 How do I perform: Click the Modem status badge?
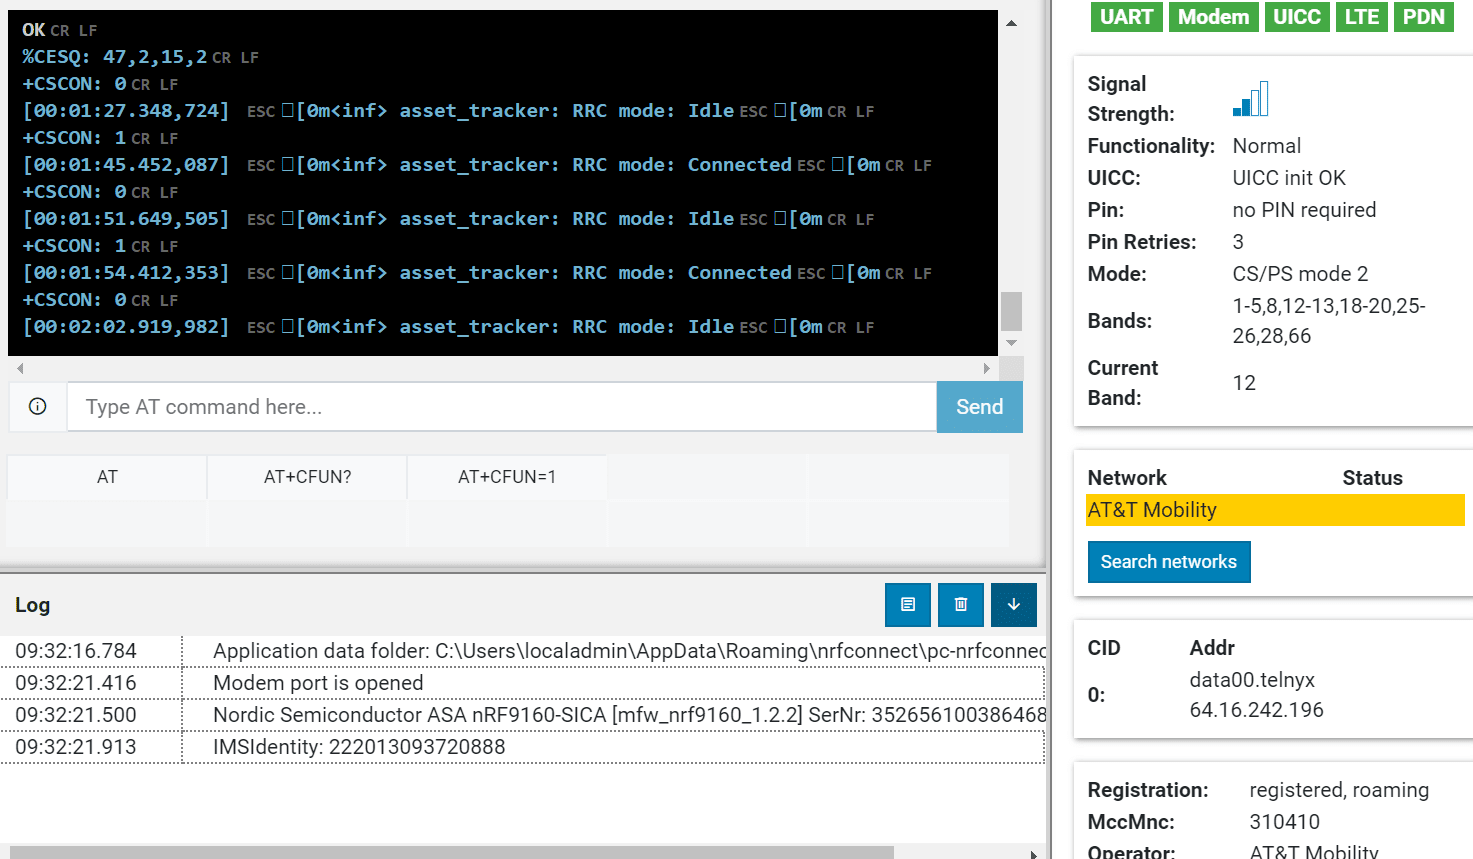[1213, 17]
